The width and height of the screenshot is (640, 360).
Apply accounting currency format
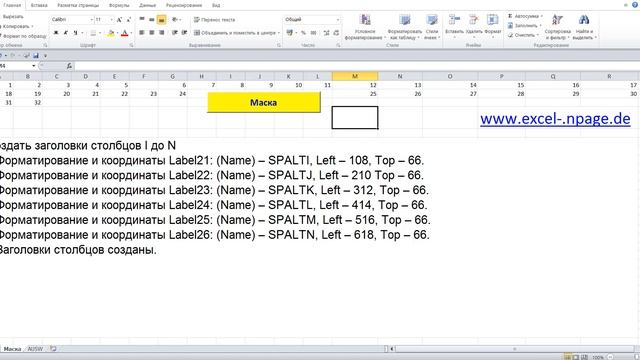point(289,33)
